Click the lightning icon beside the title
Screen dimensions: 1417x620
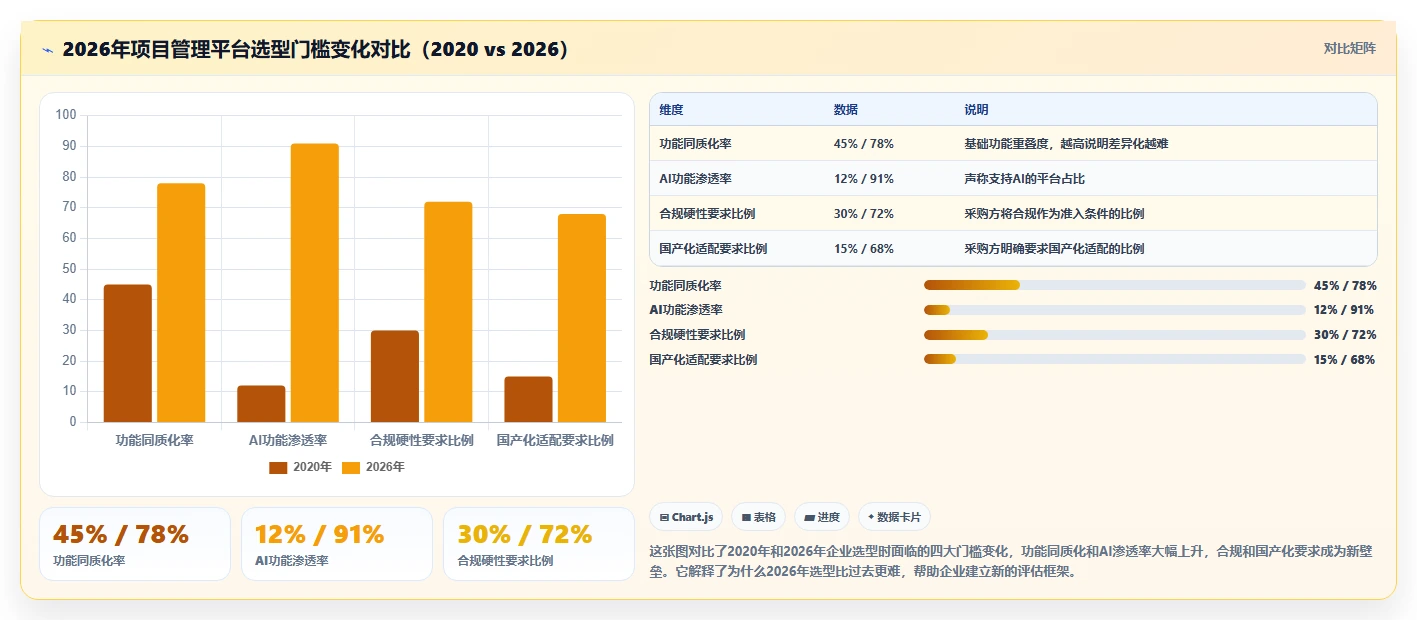coord(47,50)
